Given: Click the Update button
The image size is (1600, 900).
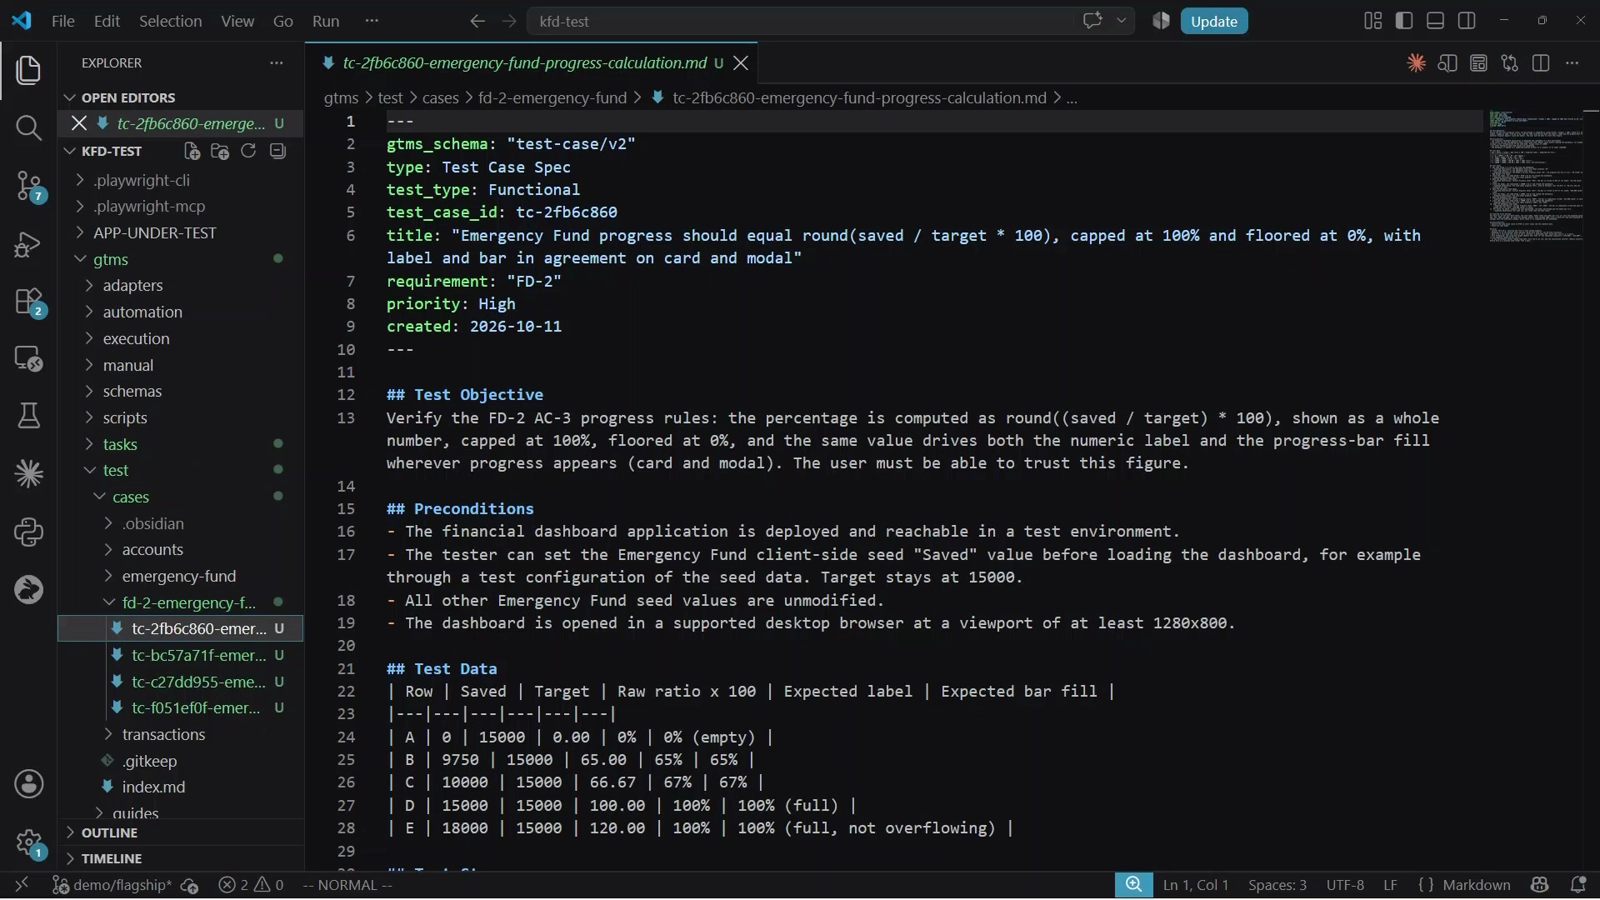Looking at the screenshot, I should [x=1214, y=21].
